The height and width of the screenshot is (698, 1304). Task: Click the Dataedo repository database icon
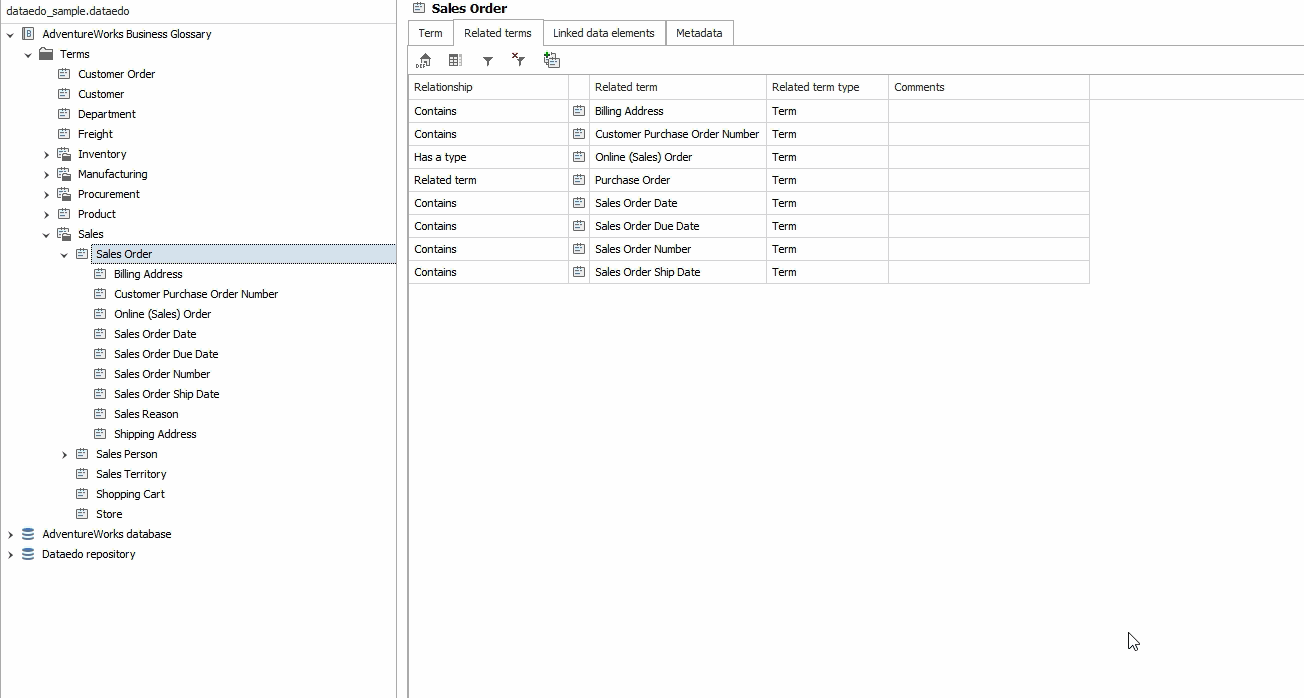point(28,554)
